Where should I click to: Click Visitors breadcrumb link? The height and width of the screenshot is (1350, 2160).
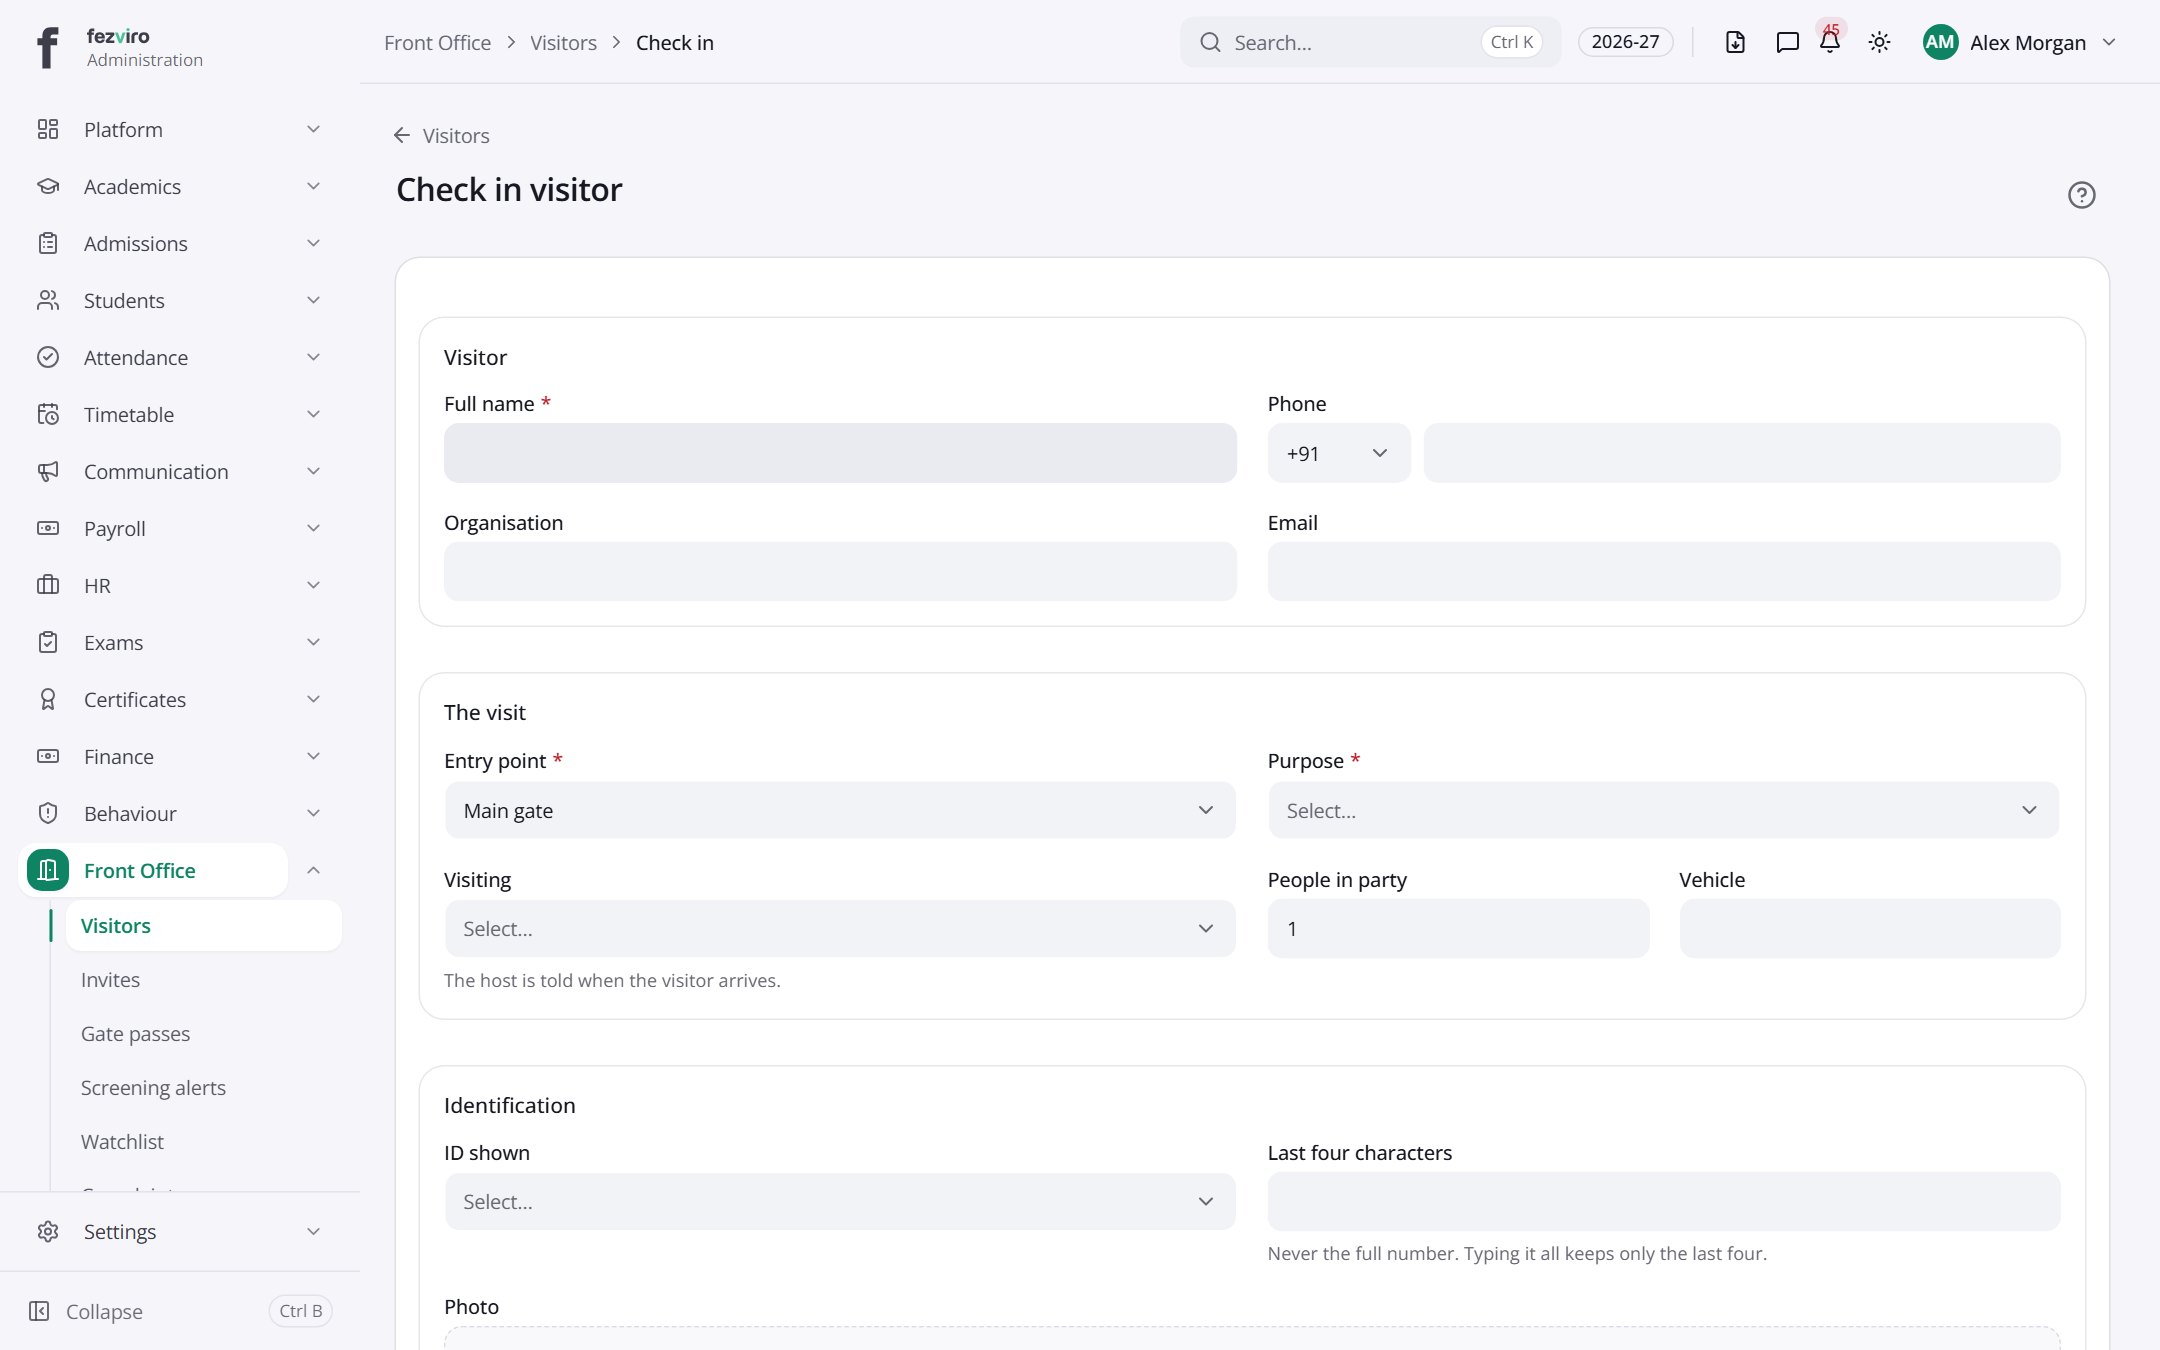coord(563,42)
